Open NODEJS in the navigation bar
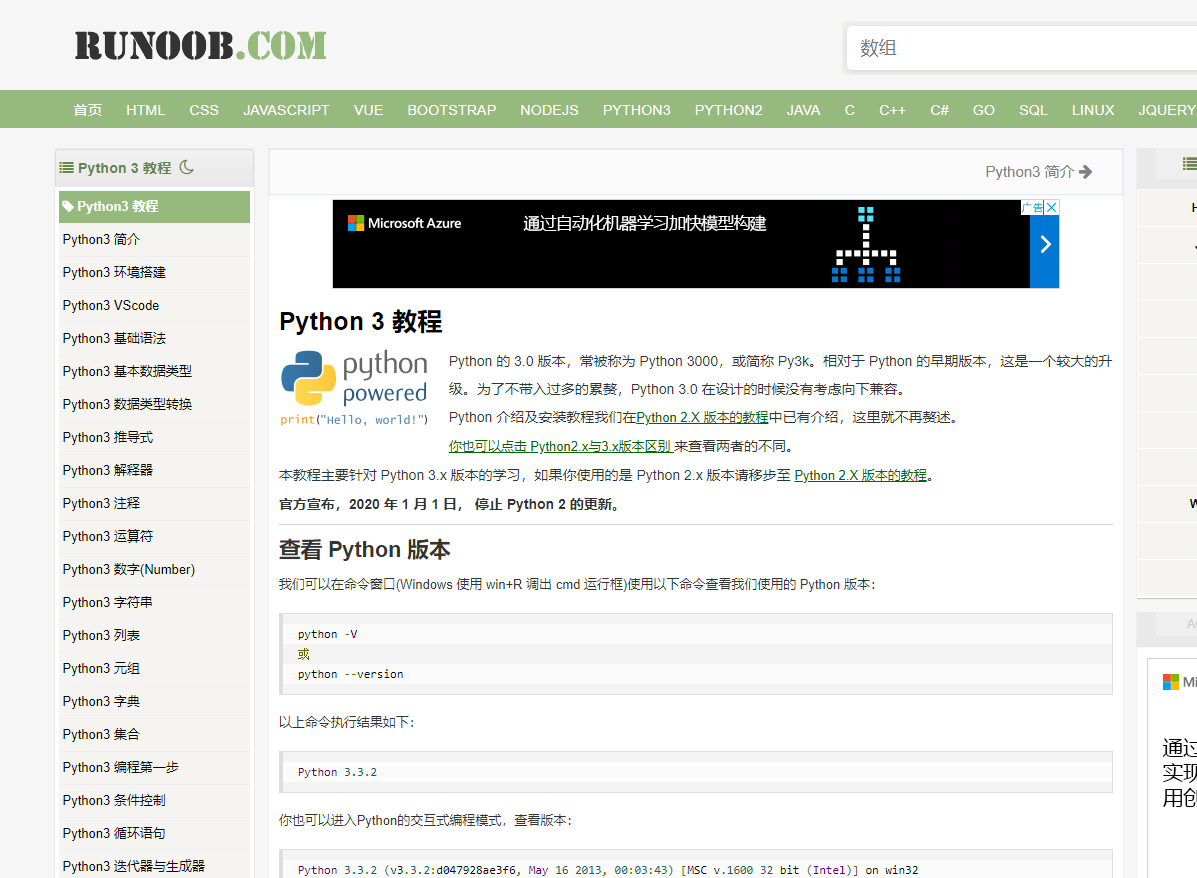The height and width of the screenshot is (878, 1197). pyautogui.click(x=550, y=110)
